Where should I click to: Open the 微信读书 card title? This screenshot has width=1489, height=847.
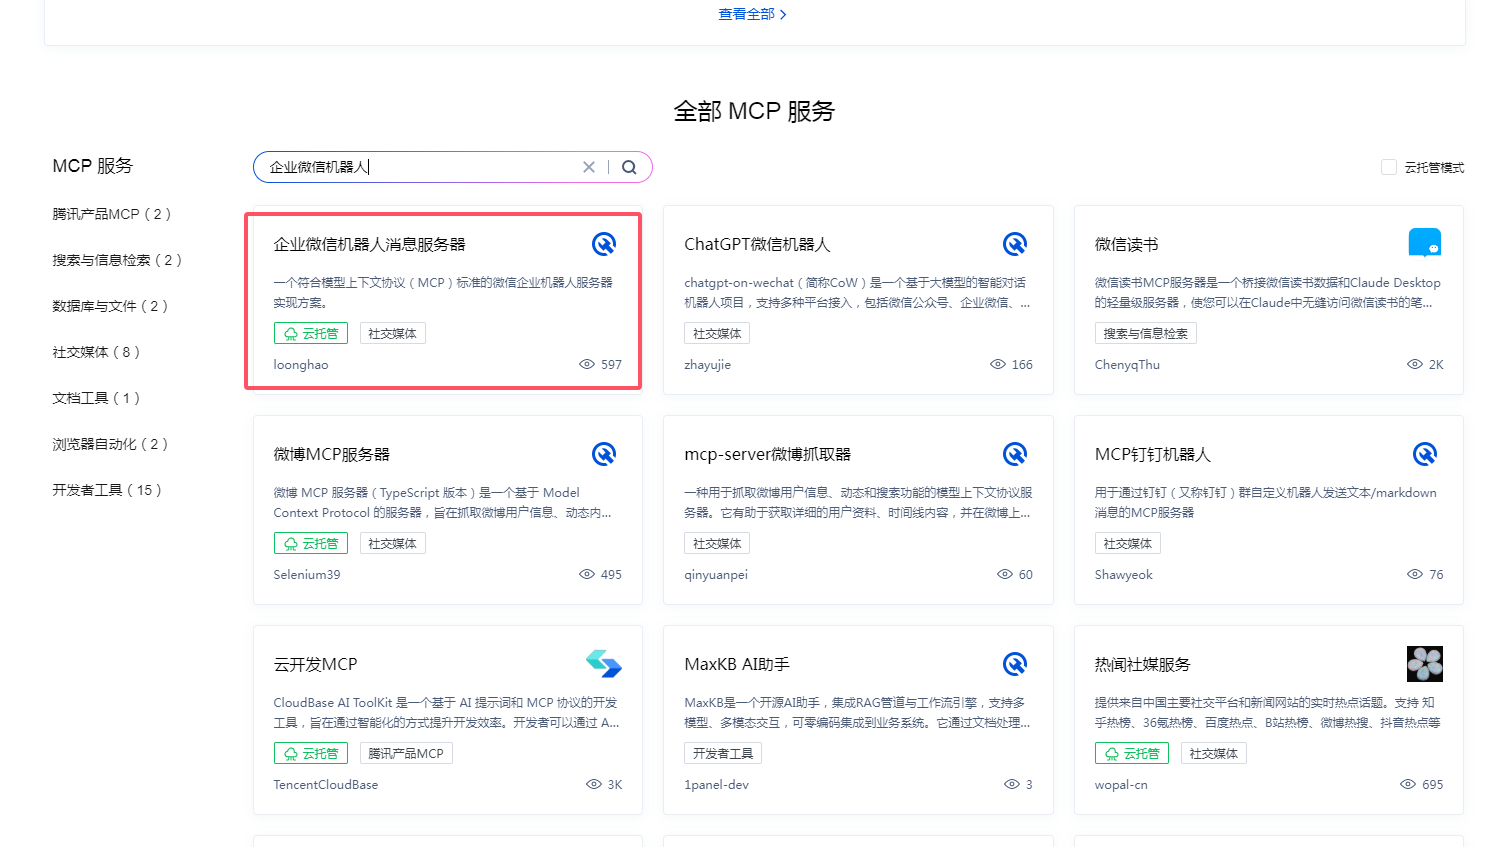[x=1126, y=244]
